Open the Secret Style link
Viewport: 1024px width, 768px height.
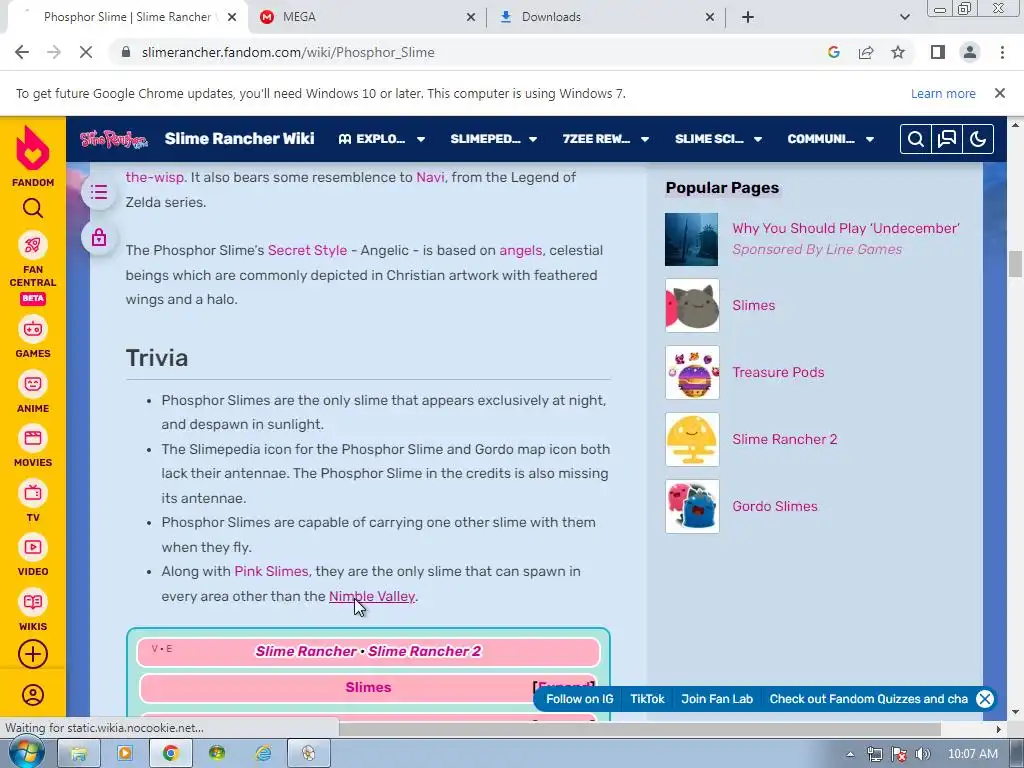click(308, 250)
